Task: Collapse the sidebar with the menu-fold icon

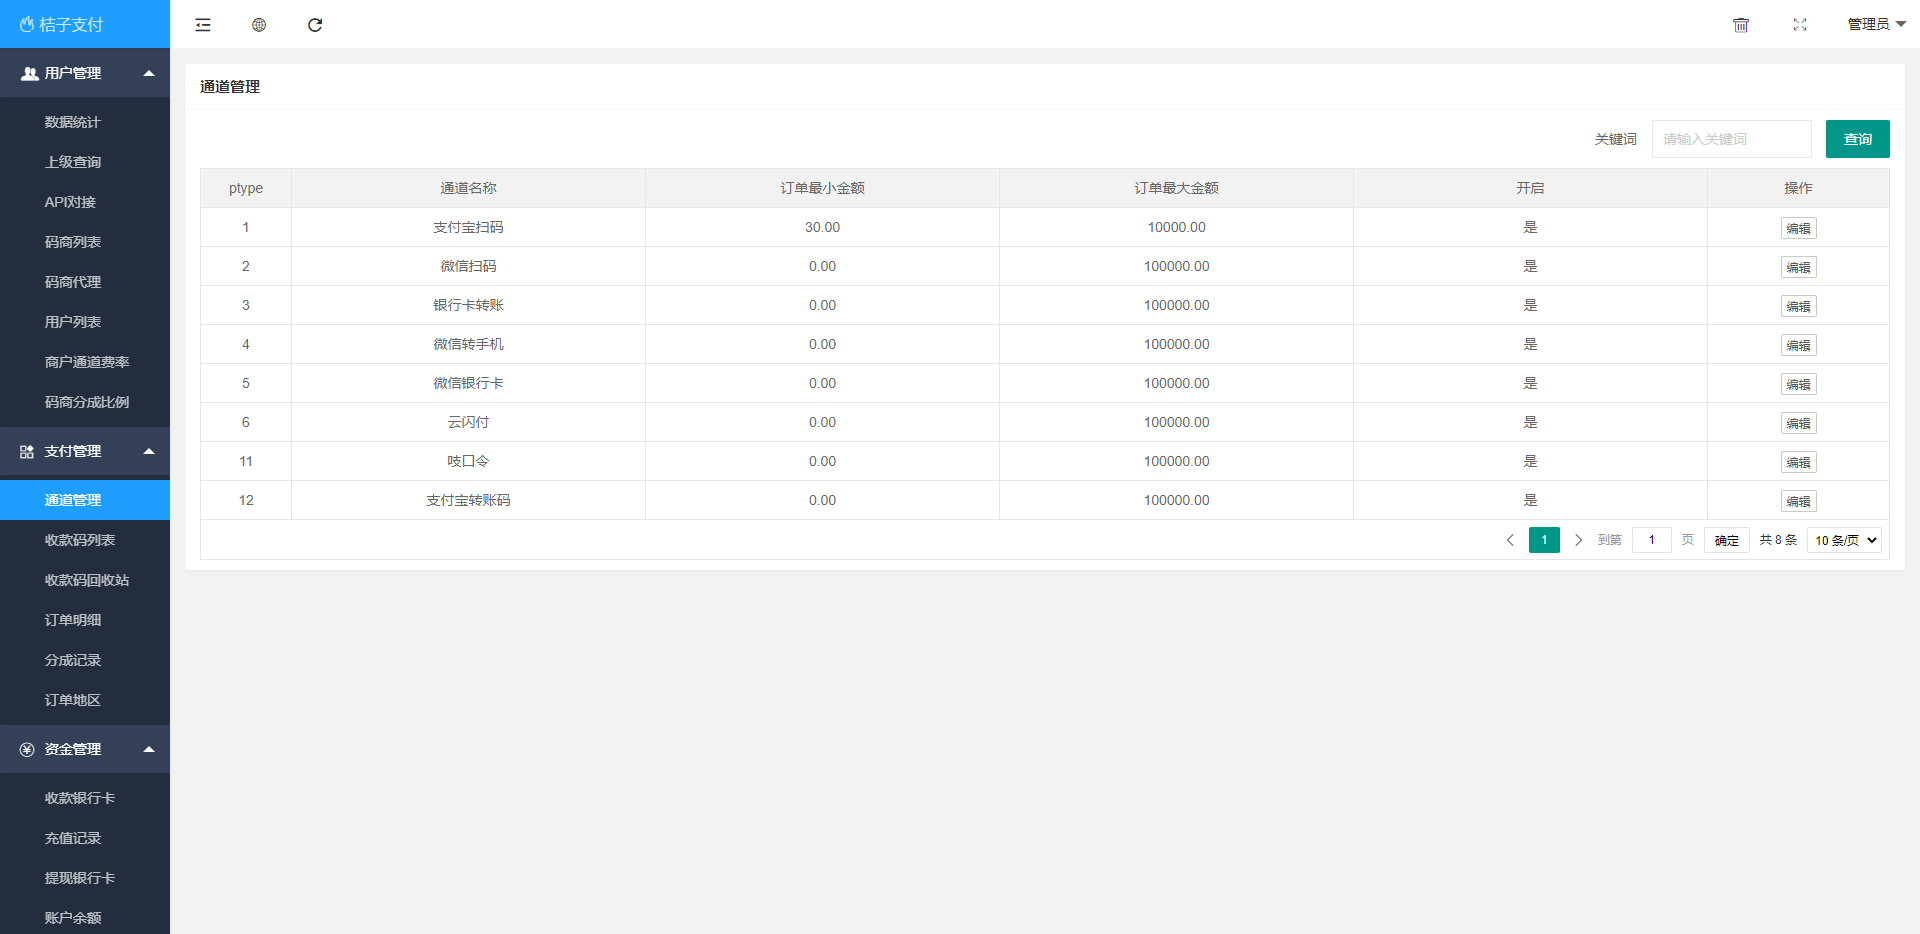Action: 203,25
